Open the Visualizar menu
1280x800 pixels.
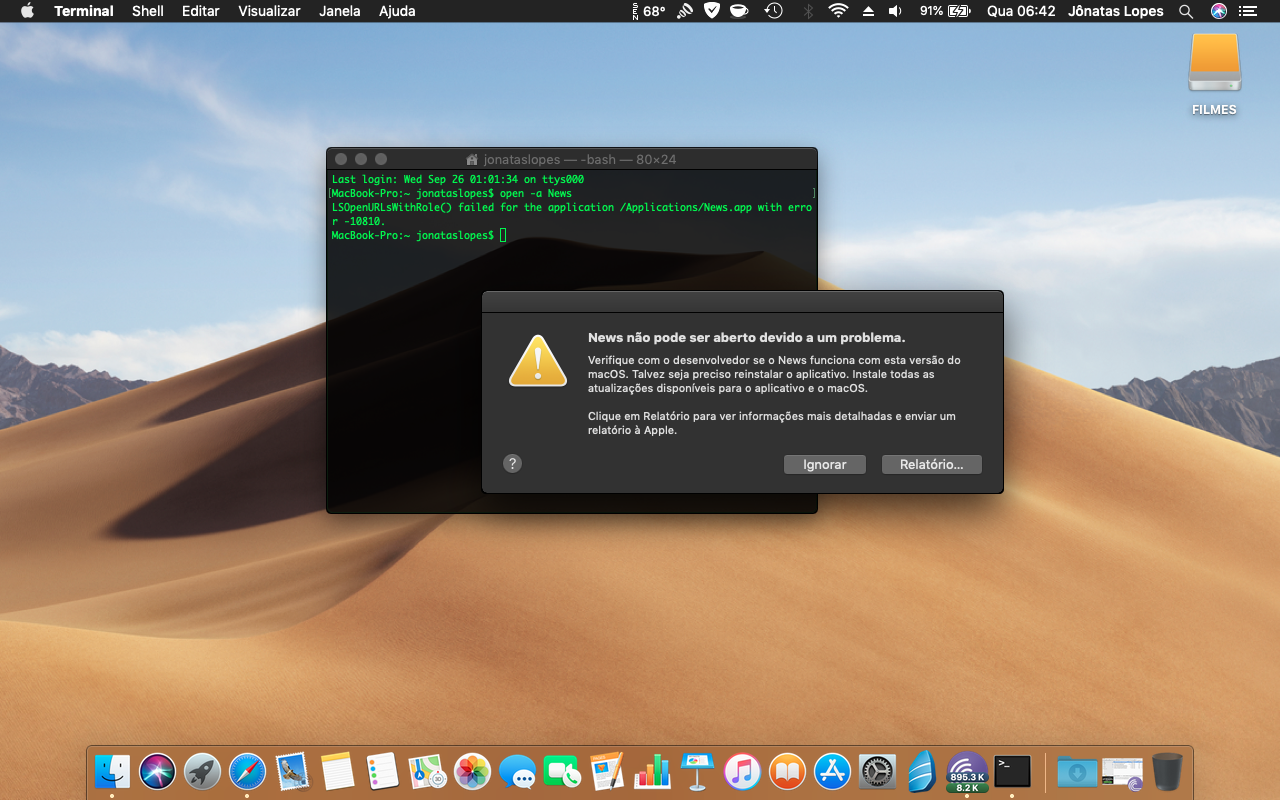[x=269, y=11]
